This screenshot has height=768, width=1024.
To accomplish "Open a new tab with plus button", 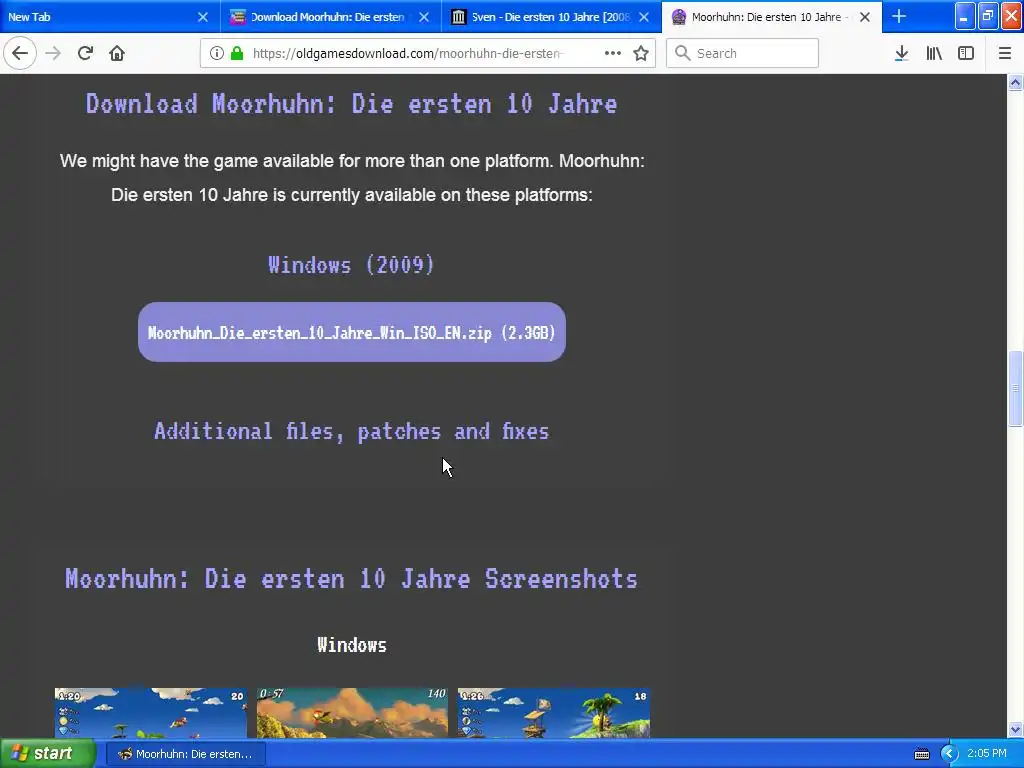I will pos(899,16).
